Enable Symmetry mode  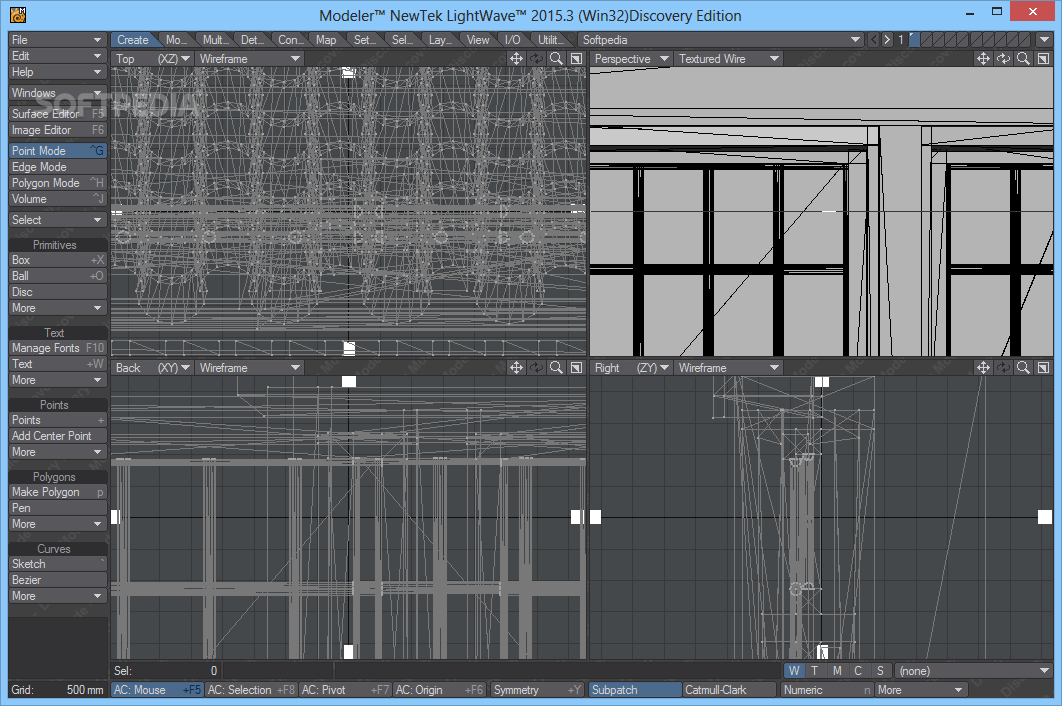click(x=538, y=690)
